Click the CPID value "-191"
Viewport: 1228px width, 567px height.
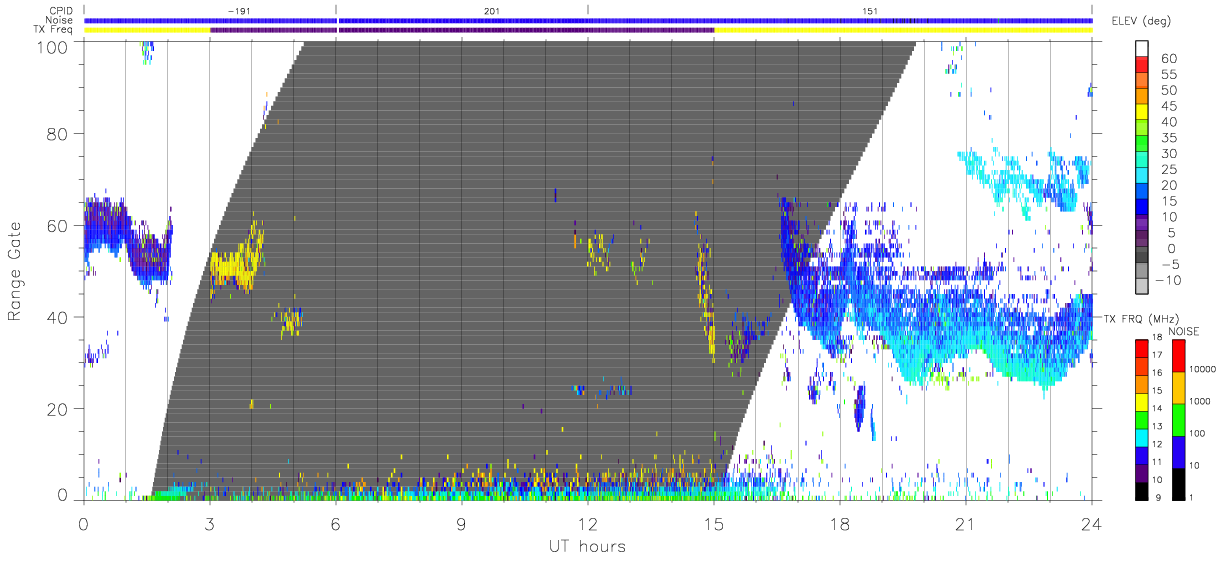(x=238, y=9)
